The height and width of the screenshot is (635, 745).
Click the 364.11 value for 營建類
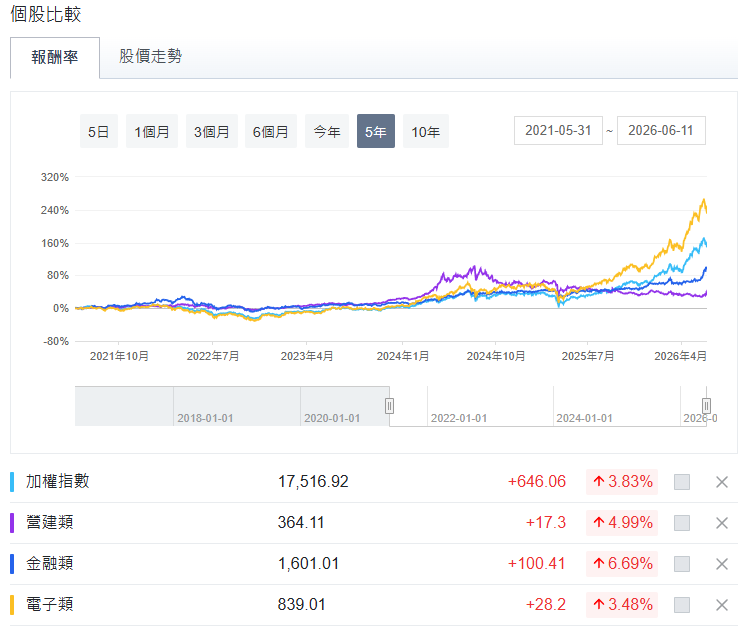(x=301, y=522)
